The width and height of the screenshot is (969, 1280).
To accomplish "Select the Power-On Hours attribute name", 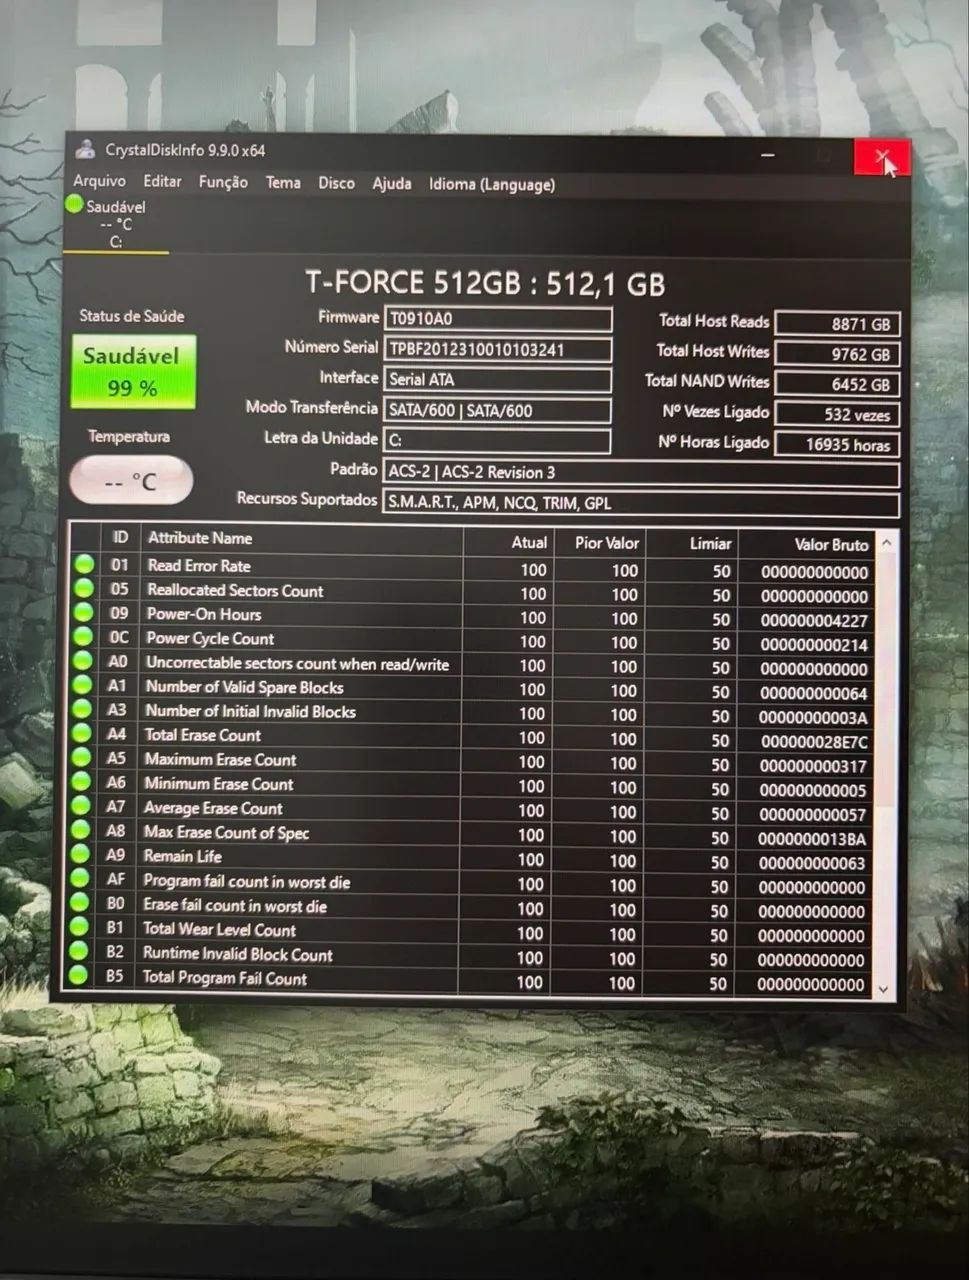I will (x=204, y=614).
